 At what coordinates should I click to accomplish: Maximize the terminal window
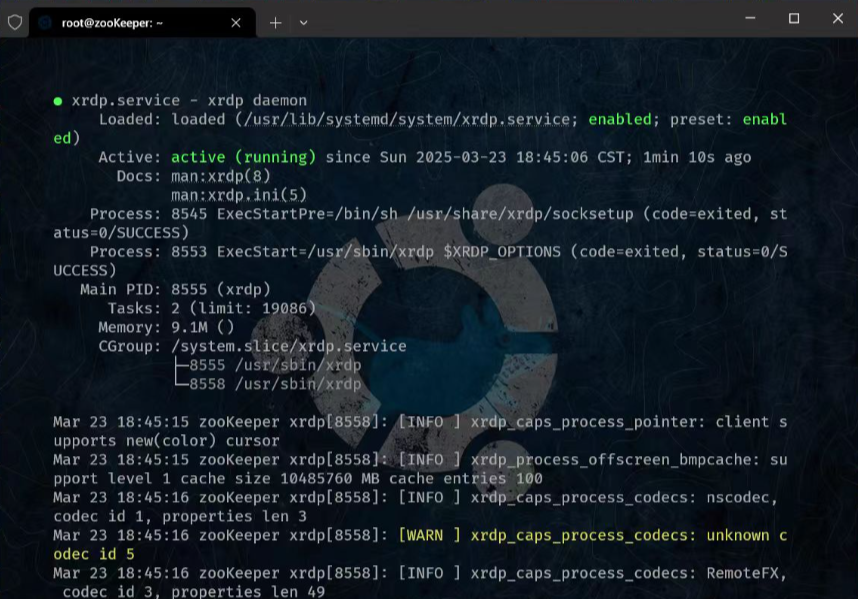coord(793,18)
